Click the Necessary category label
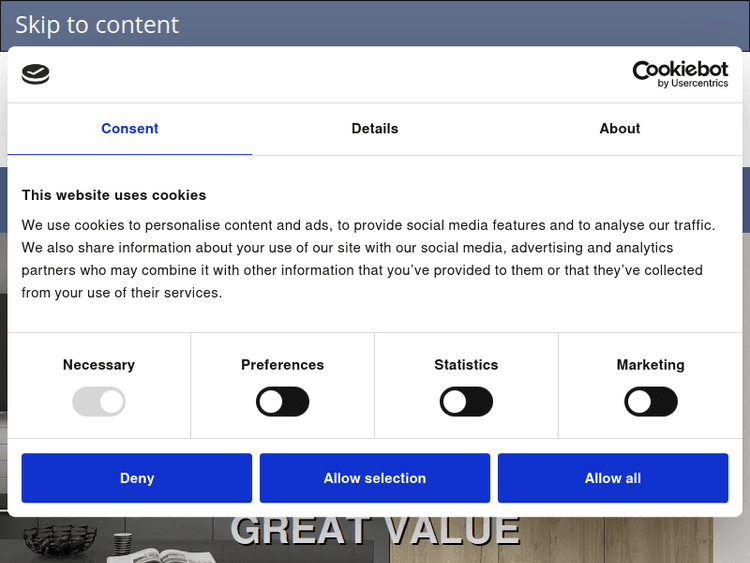750x563 pixels. pos(99,365)
